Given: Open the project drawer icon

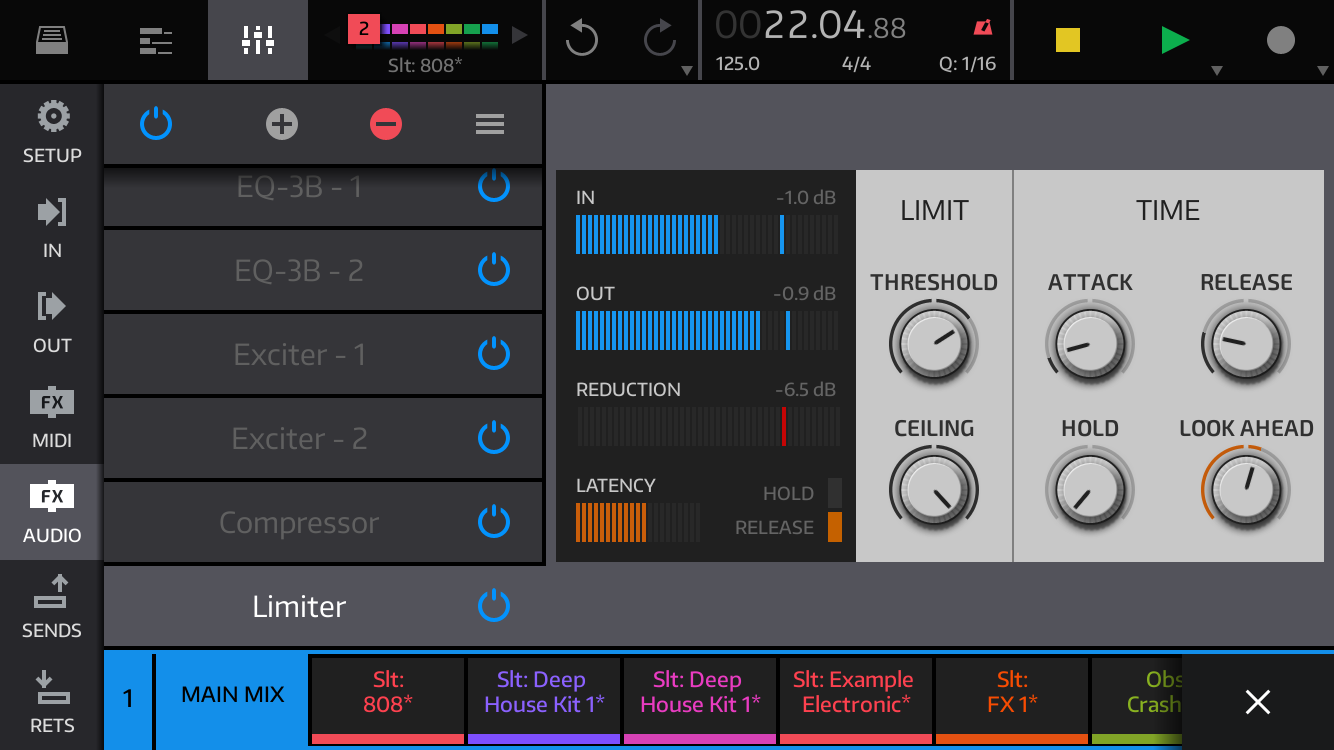Looking at the screenshot, I should pos(52,40).
